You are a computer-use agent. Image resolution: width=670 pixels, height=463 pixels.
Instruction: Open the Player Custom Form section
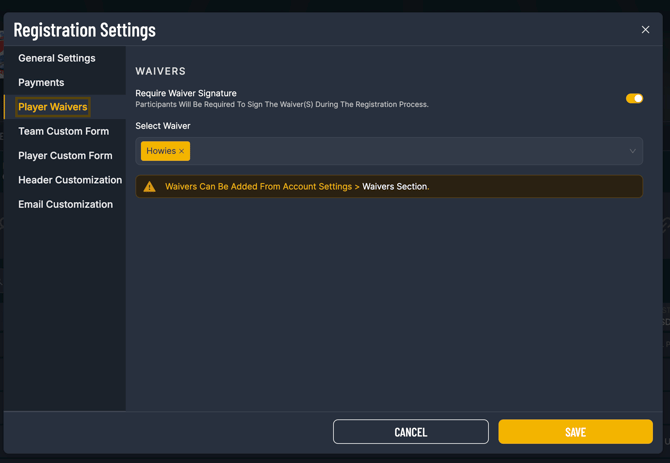point(65,156)
